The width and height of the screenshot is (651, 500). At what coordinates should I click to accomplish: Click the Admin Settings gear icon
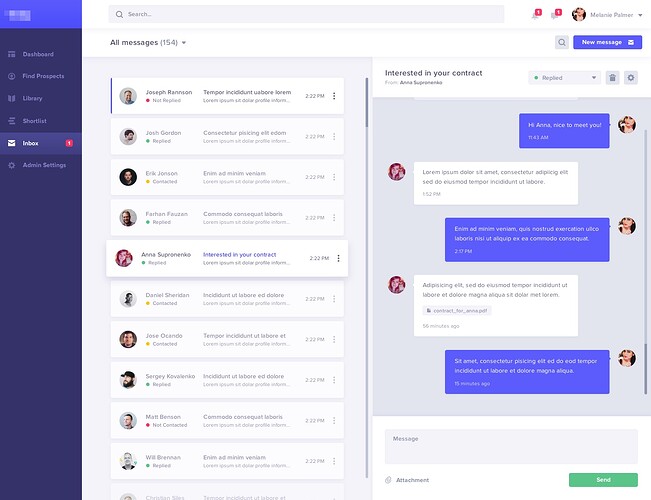point(12,165)
